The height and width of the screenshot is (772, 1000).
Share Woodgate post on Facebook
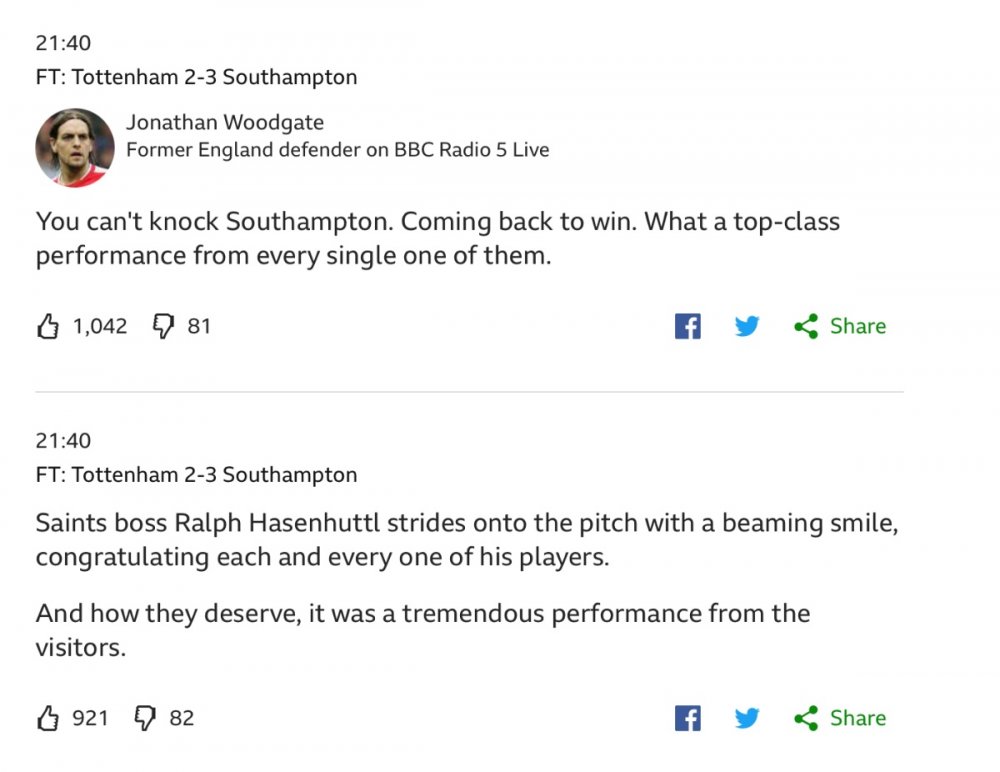(x=687, y=326)
